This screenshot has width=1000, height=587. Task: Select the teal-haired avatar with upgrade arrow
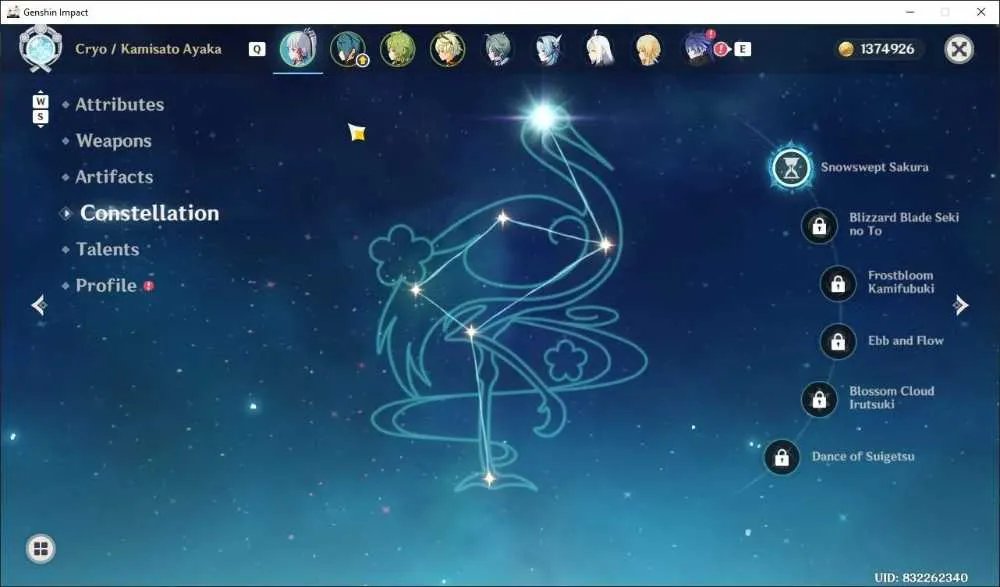(348, 49)
